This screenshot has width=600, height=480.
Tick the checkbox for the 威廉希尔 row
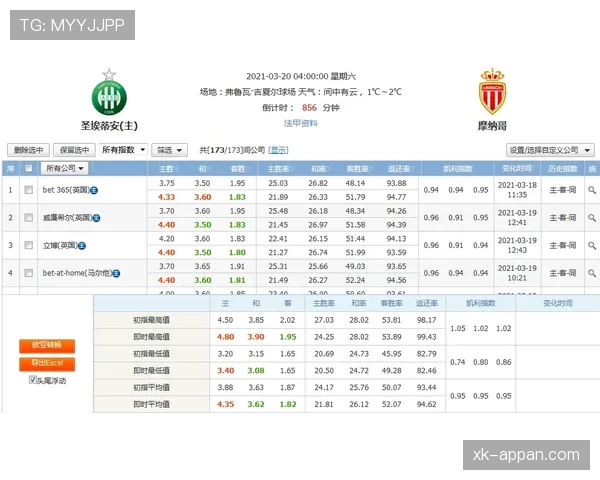(28, 217)
